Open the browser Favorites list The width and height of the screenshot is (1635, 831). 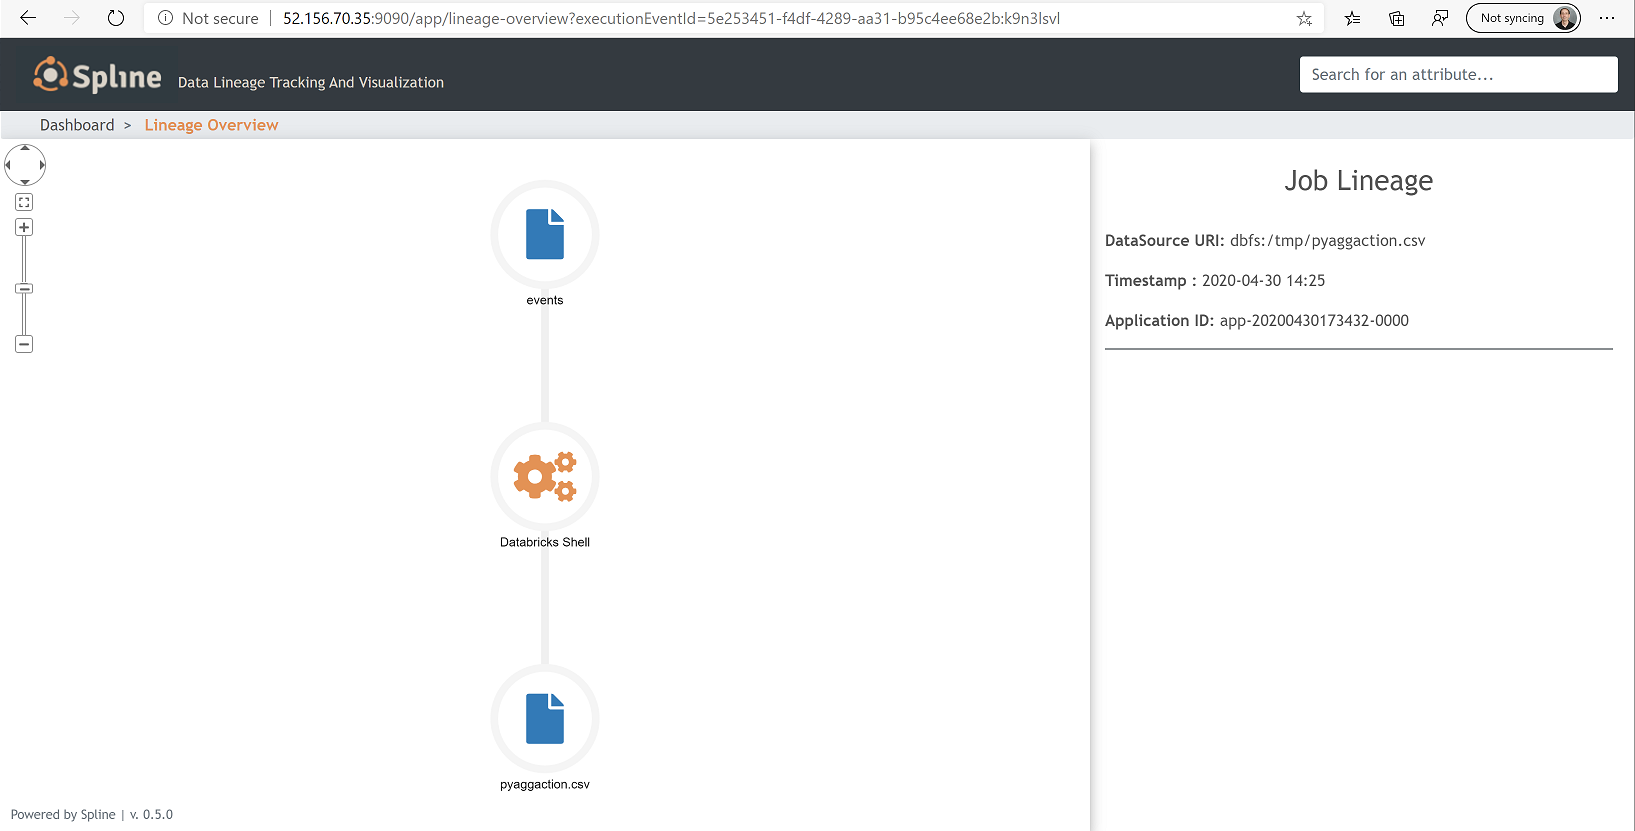1353,18
